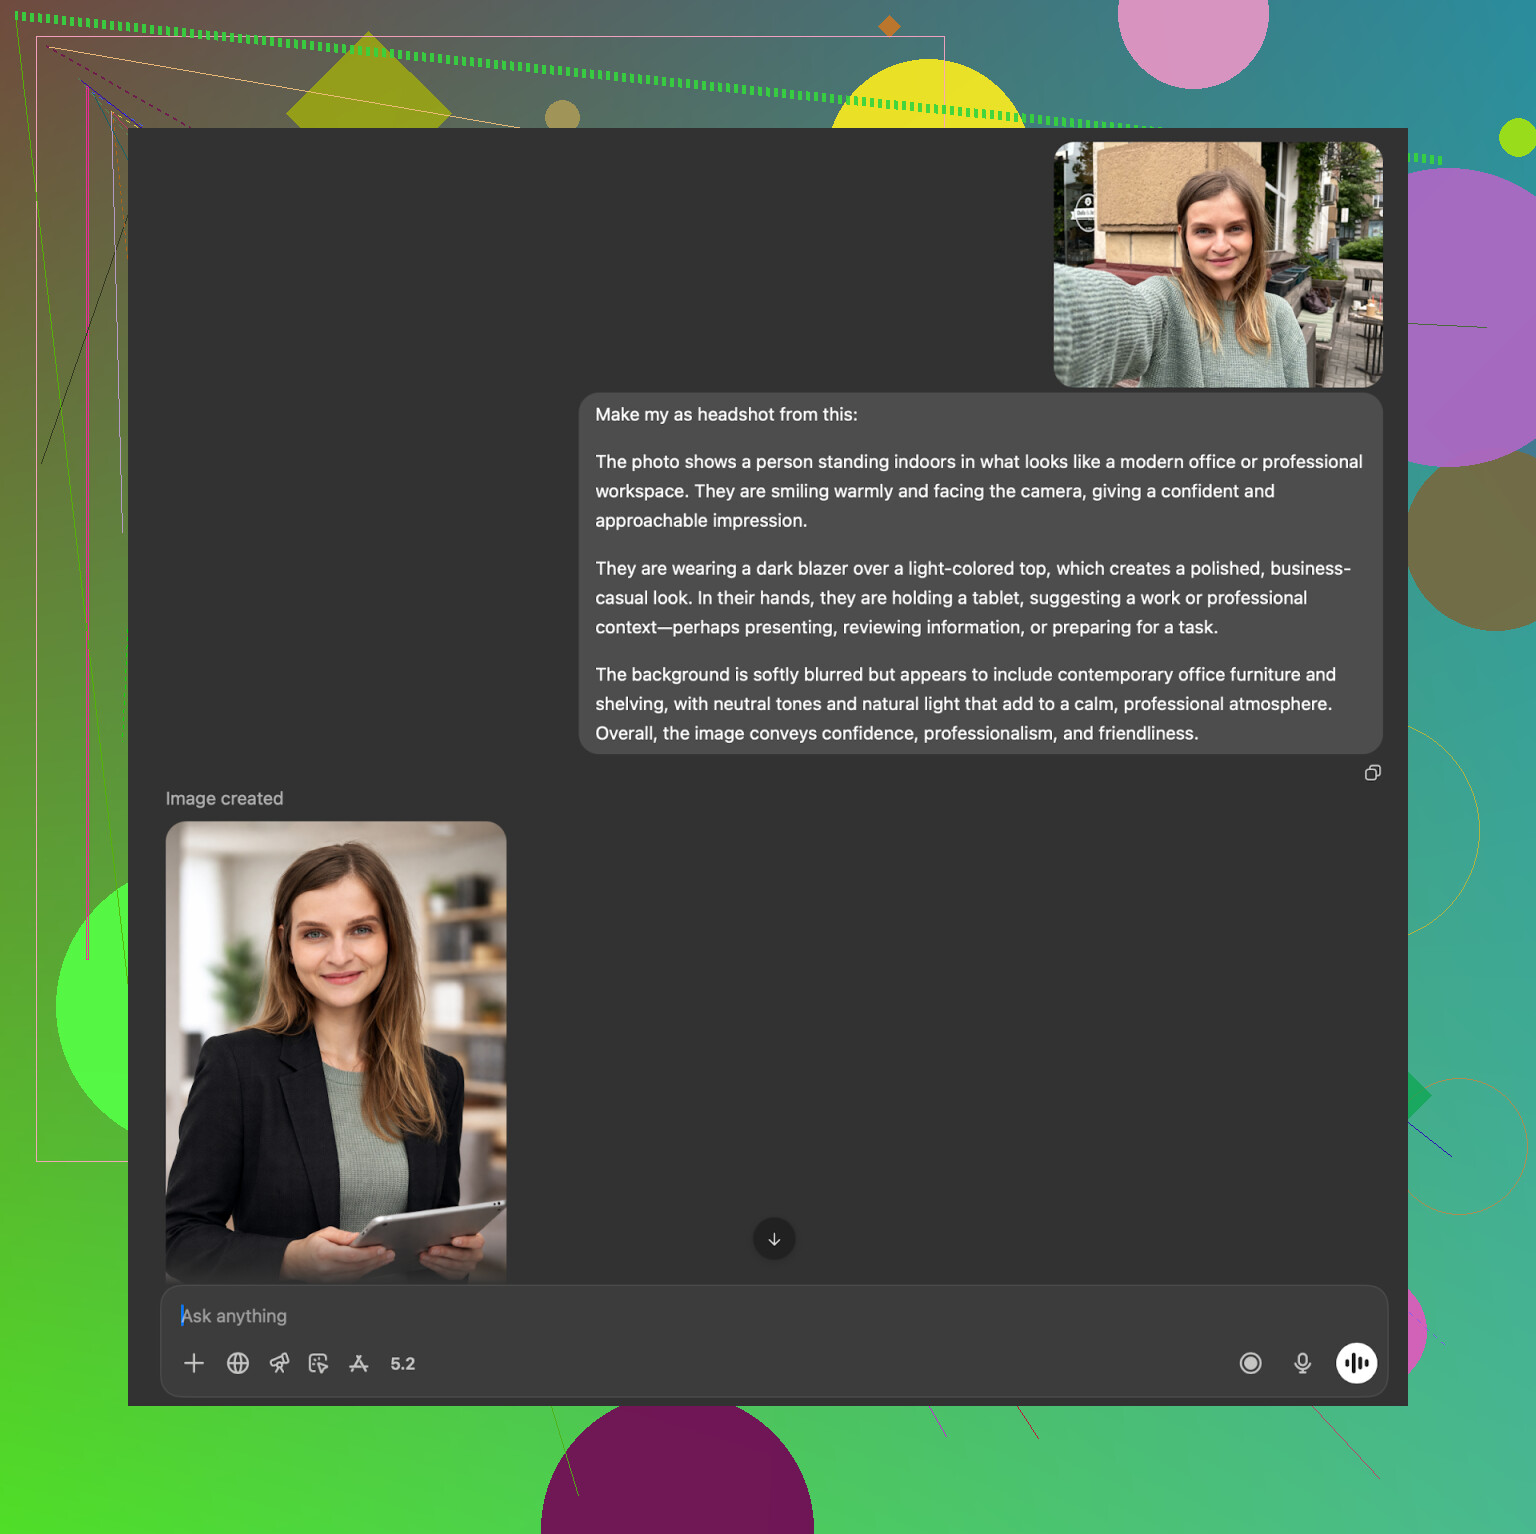Expand the Image created status label
1536x1534 pixels.
tap(224, 798)
